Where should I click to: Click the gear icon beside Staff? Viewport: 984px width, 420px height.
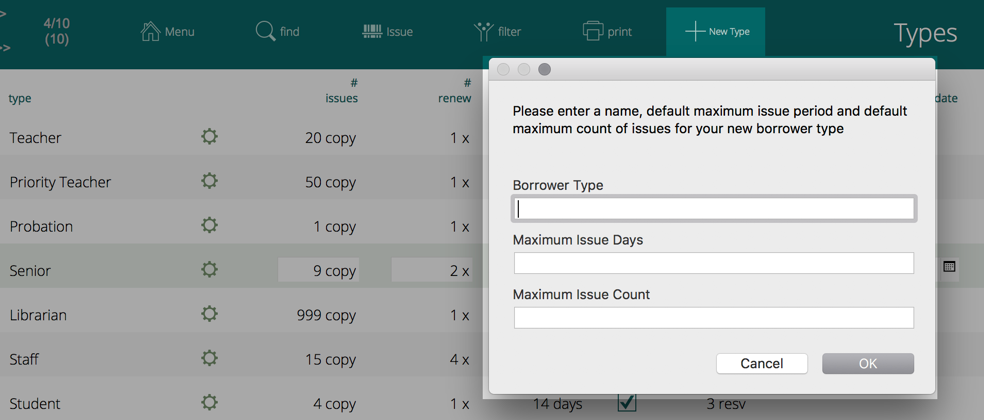click(x=209, y=358)
